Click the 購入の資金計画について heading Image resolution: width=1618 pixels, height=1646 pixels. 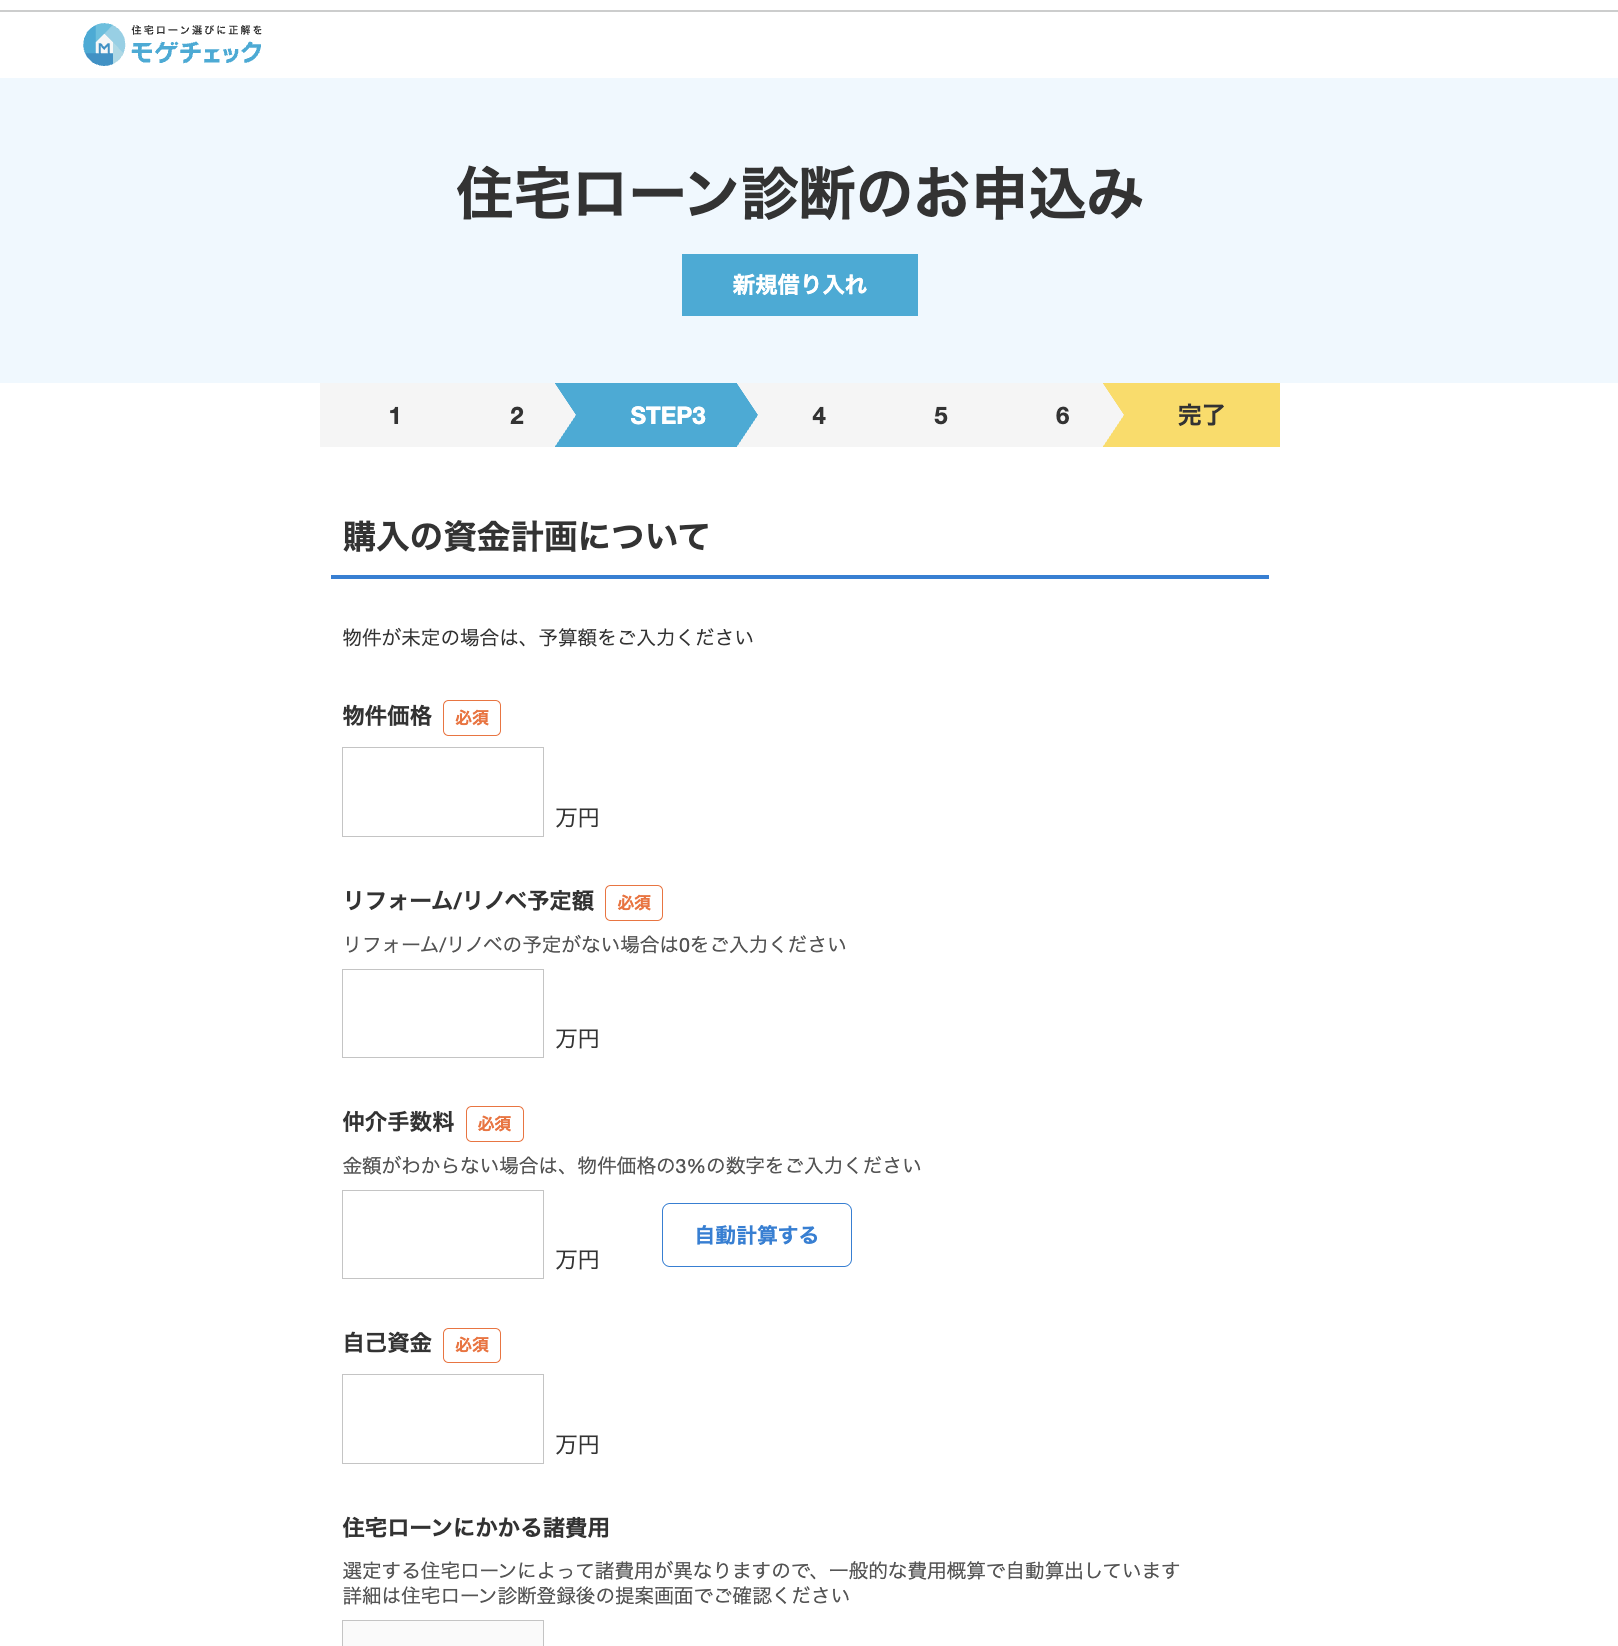526,537
